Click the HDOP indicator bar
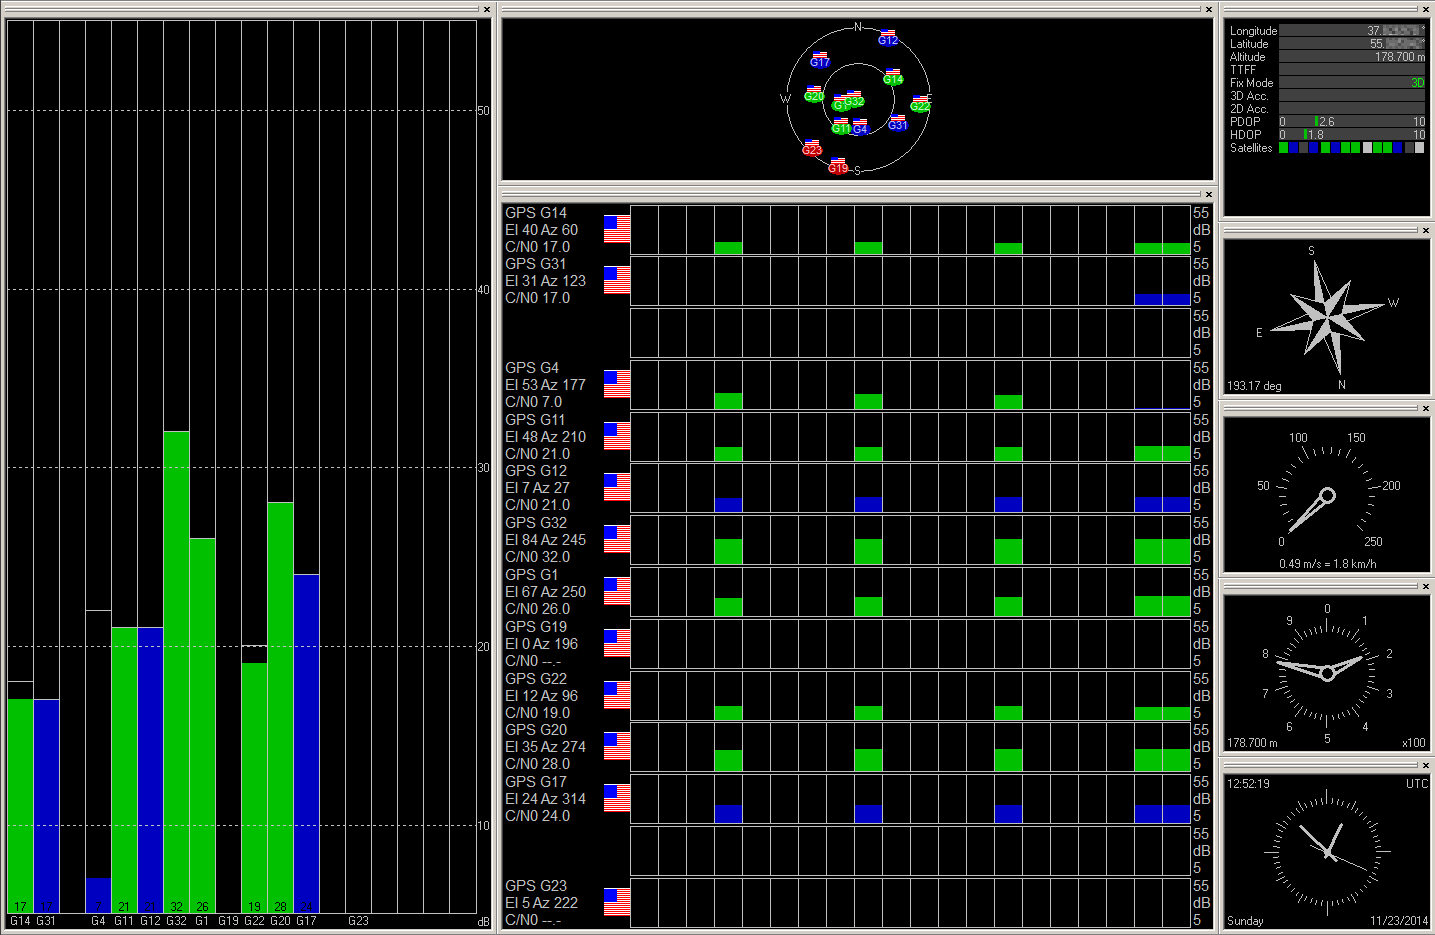This screenshot has height=935, width=1435. (1351, 135)
